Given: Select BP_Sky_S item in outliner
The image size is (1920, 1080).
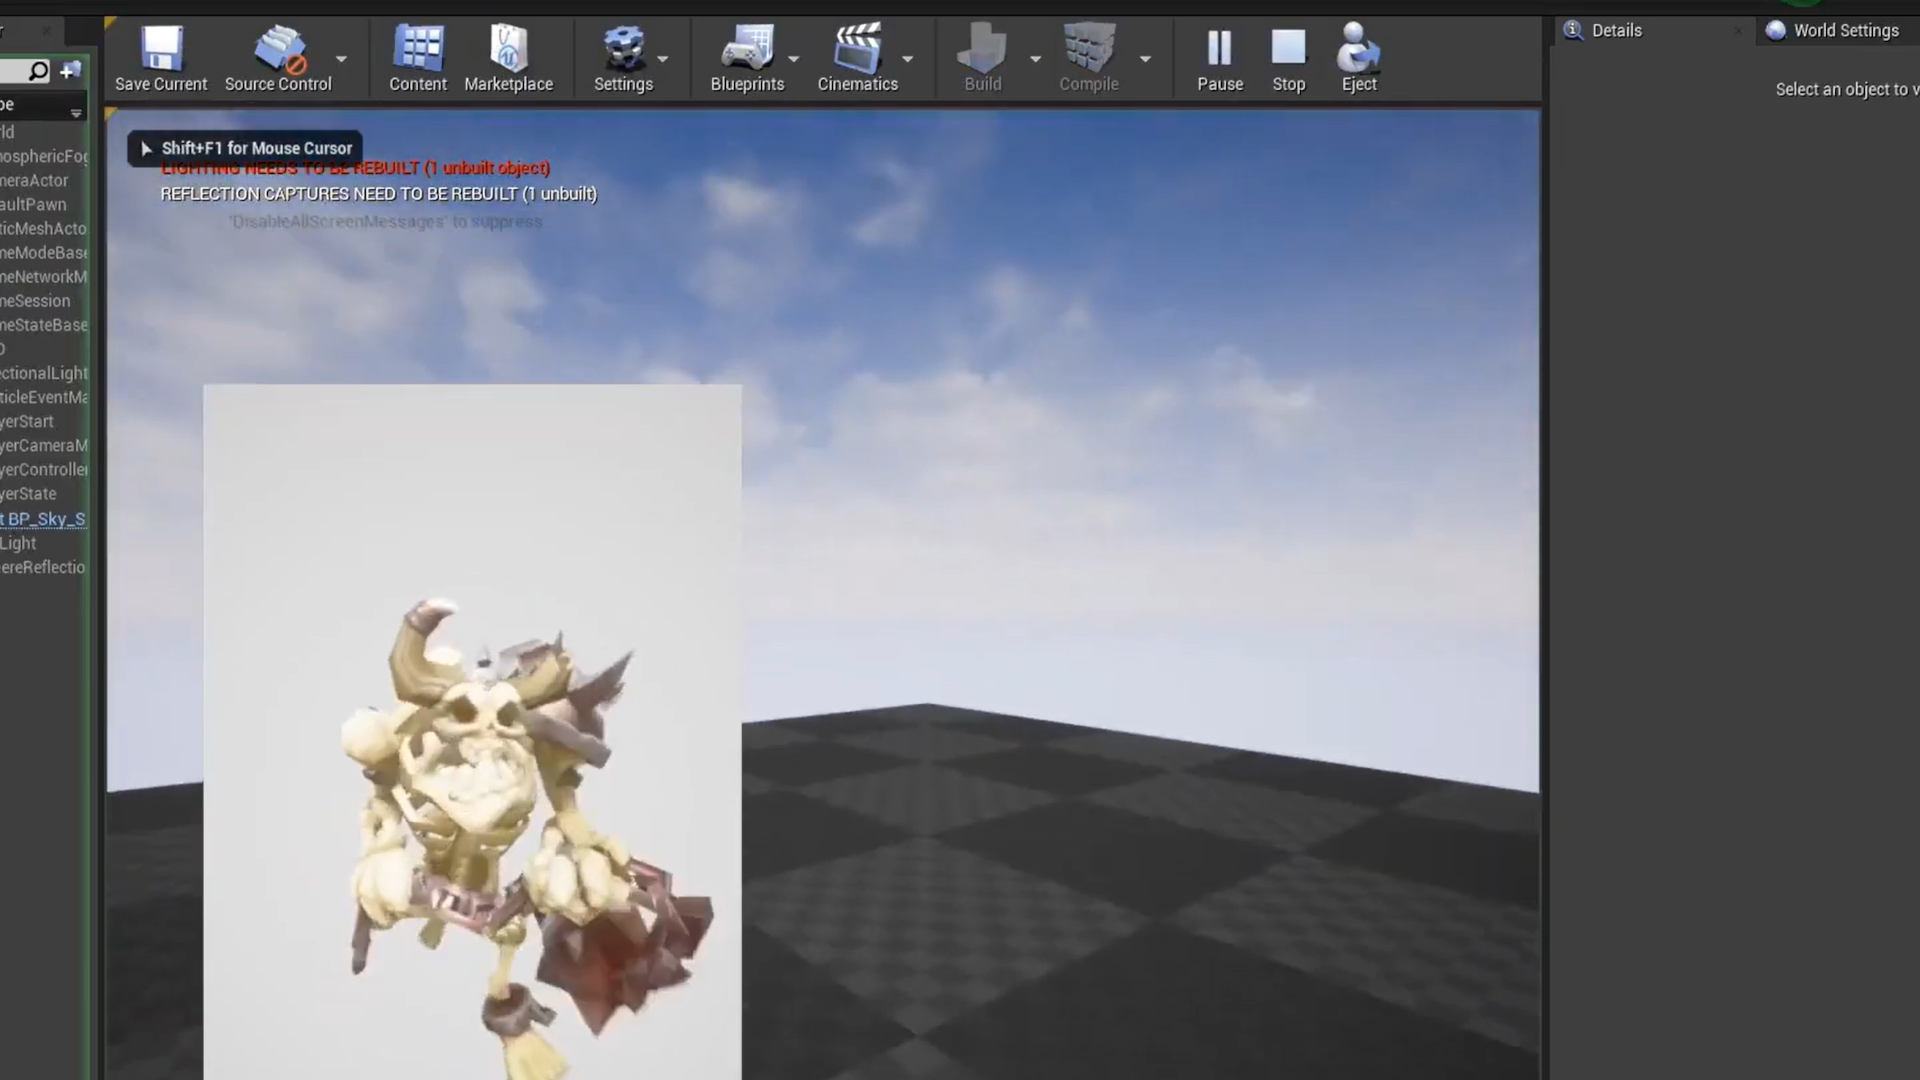Looking at the screenshot, I should pyautogui.click(x=45, y=519).
